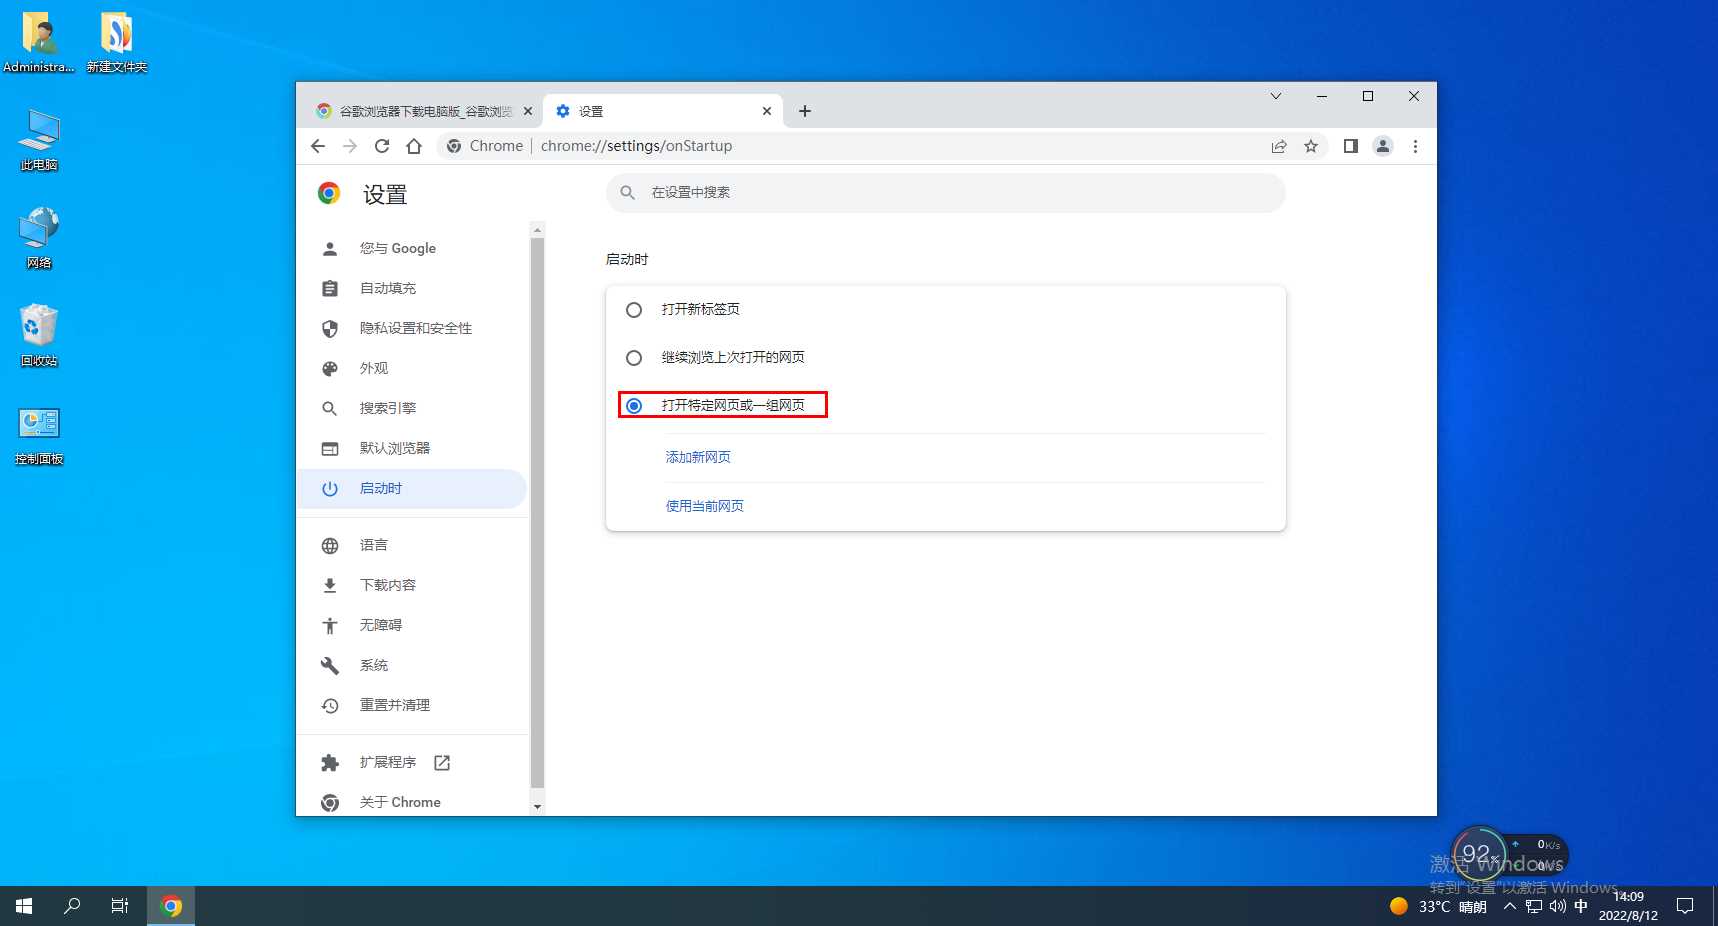Click the download icon next to 下载内容
The height and width of the screenshot is (926, 1718).
coord(330,585)
